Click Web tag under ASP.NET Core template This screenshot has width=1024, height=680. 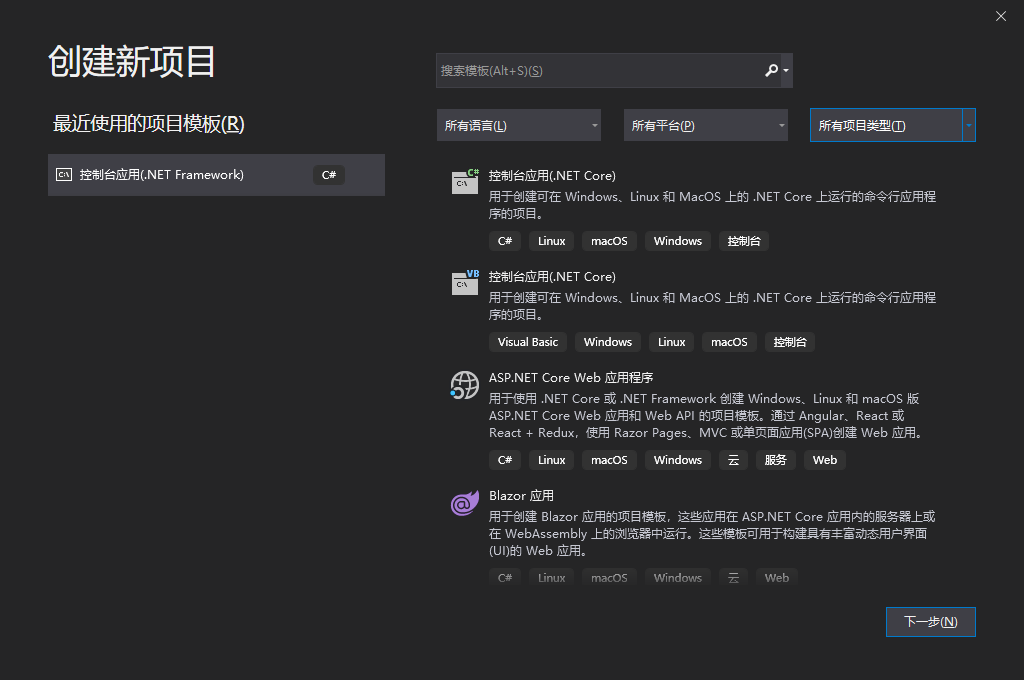pyautogui.click(x=825, y=460)
